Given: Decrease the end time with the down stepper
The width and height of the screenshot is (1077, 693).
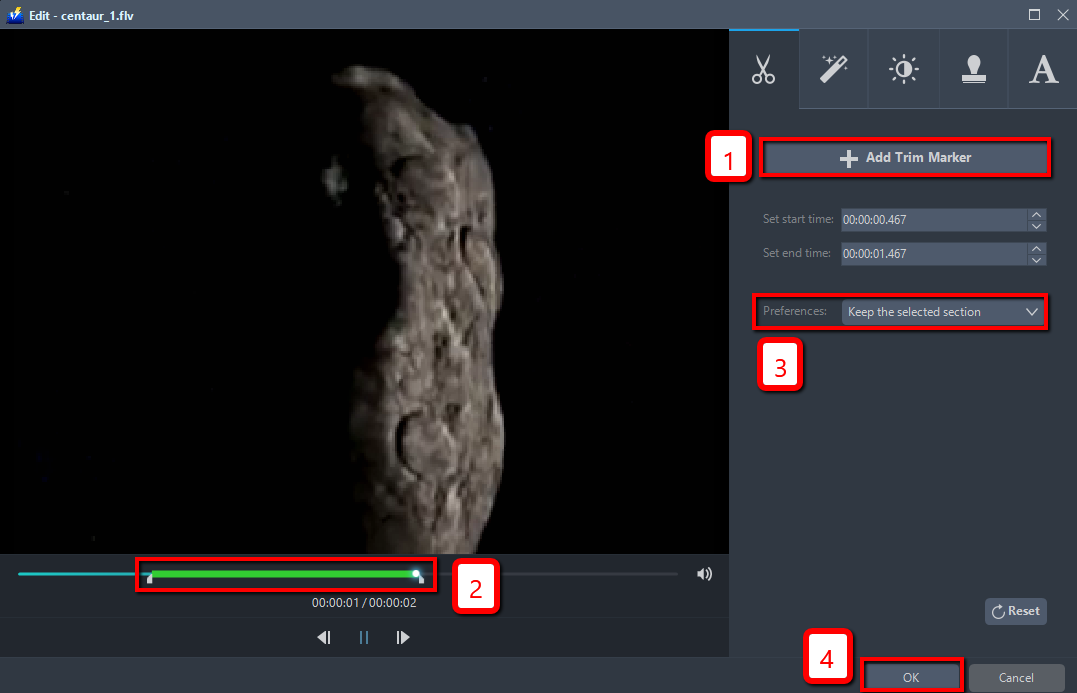Looking at the screenshot, I should pyautogui.click(x=1037, y=259).
